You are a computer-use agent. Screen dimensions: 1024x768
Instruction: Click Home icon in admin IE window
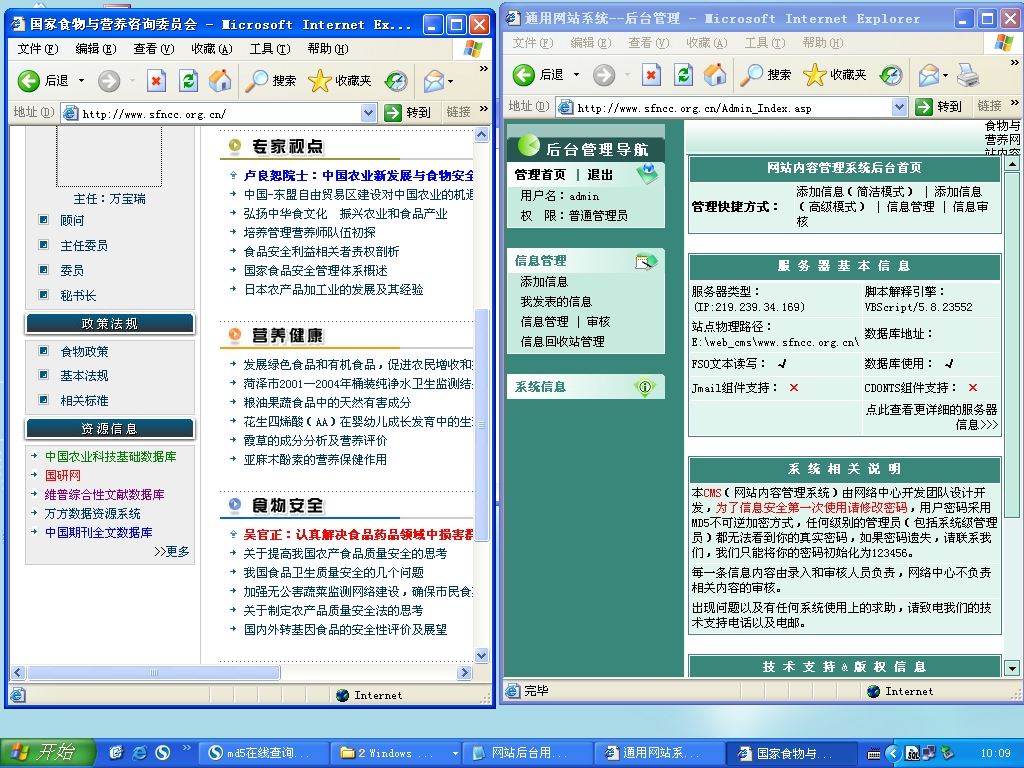pos(715,75)
